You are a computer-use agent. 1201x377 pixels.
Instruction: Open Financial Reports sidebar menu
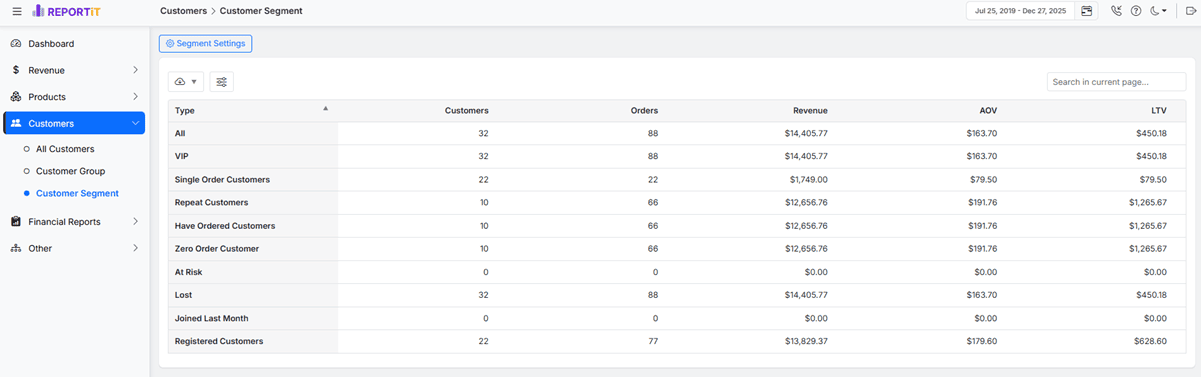75,221
